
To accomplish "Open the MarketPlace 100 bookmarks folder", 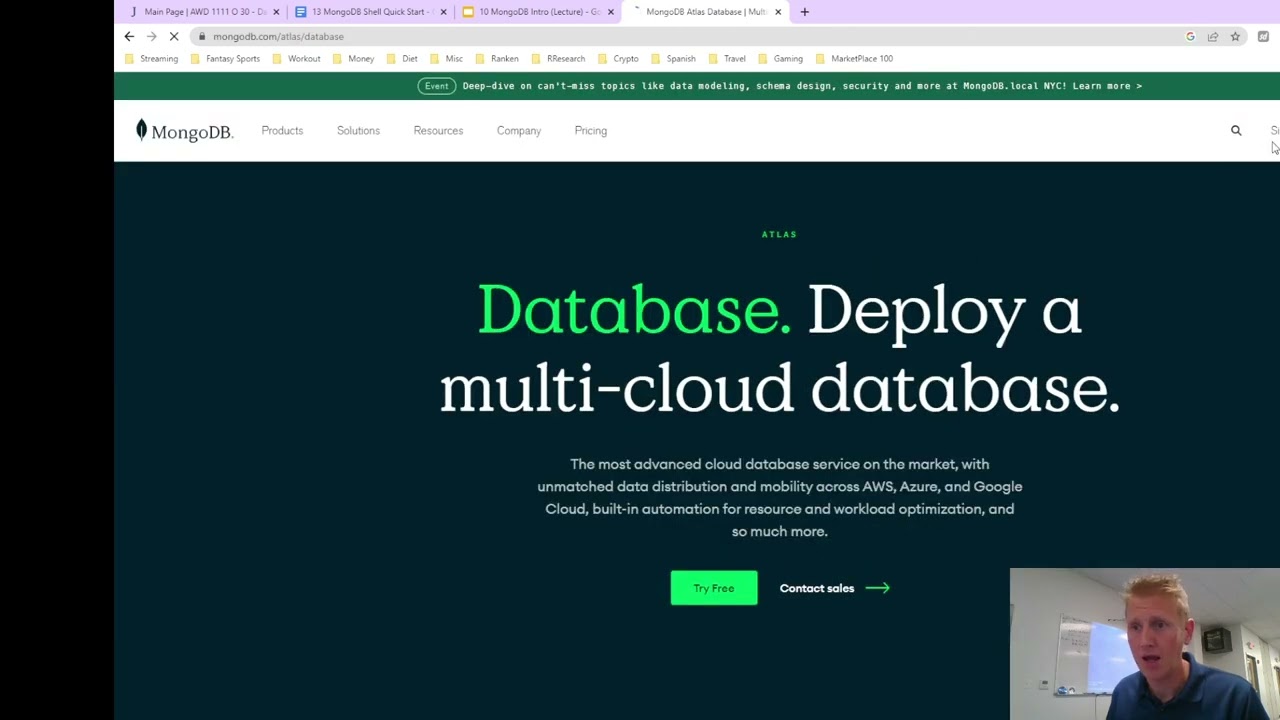I will pos(854,58).
